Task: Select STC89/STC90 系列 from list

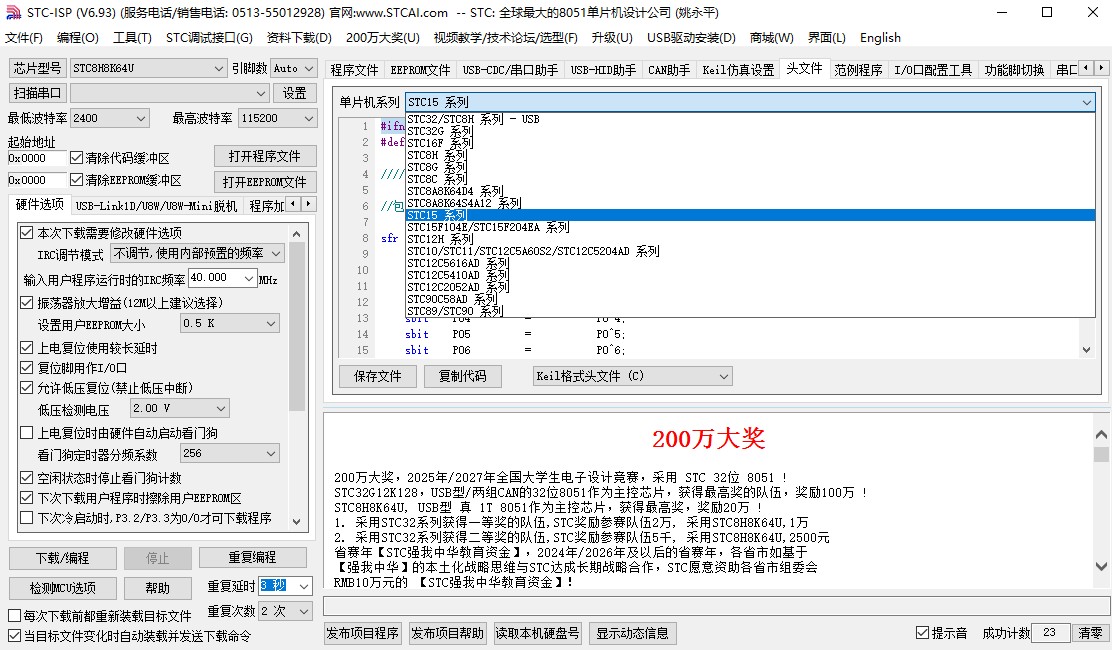Action: pyautogui.click(x=750, y=311)
